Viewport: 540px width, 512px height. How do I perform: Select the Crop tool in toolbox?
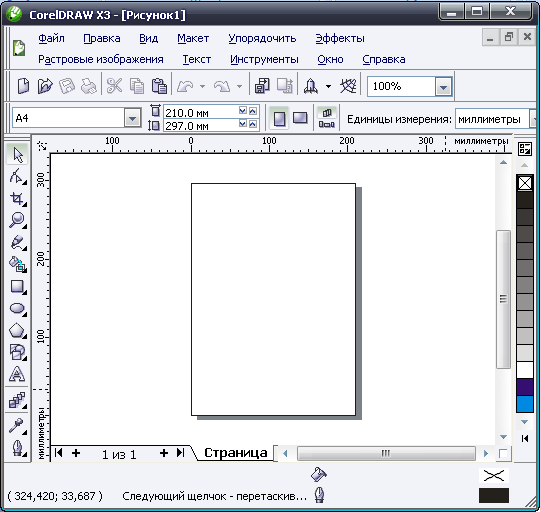point(17,199)
